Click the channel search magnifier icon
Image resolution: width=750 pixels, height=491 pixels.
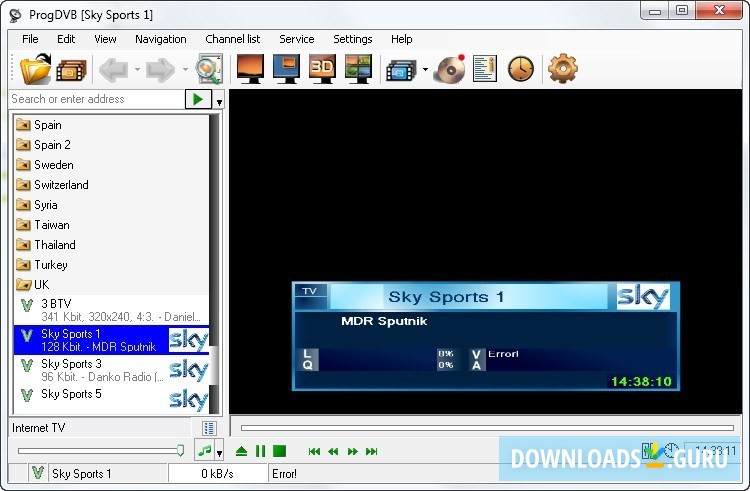(208, 69)
